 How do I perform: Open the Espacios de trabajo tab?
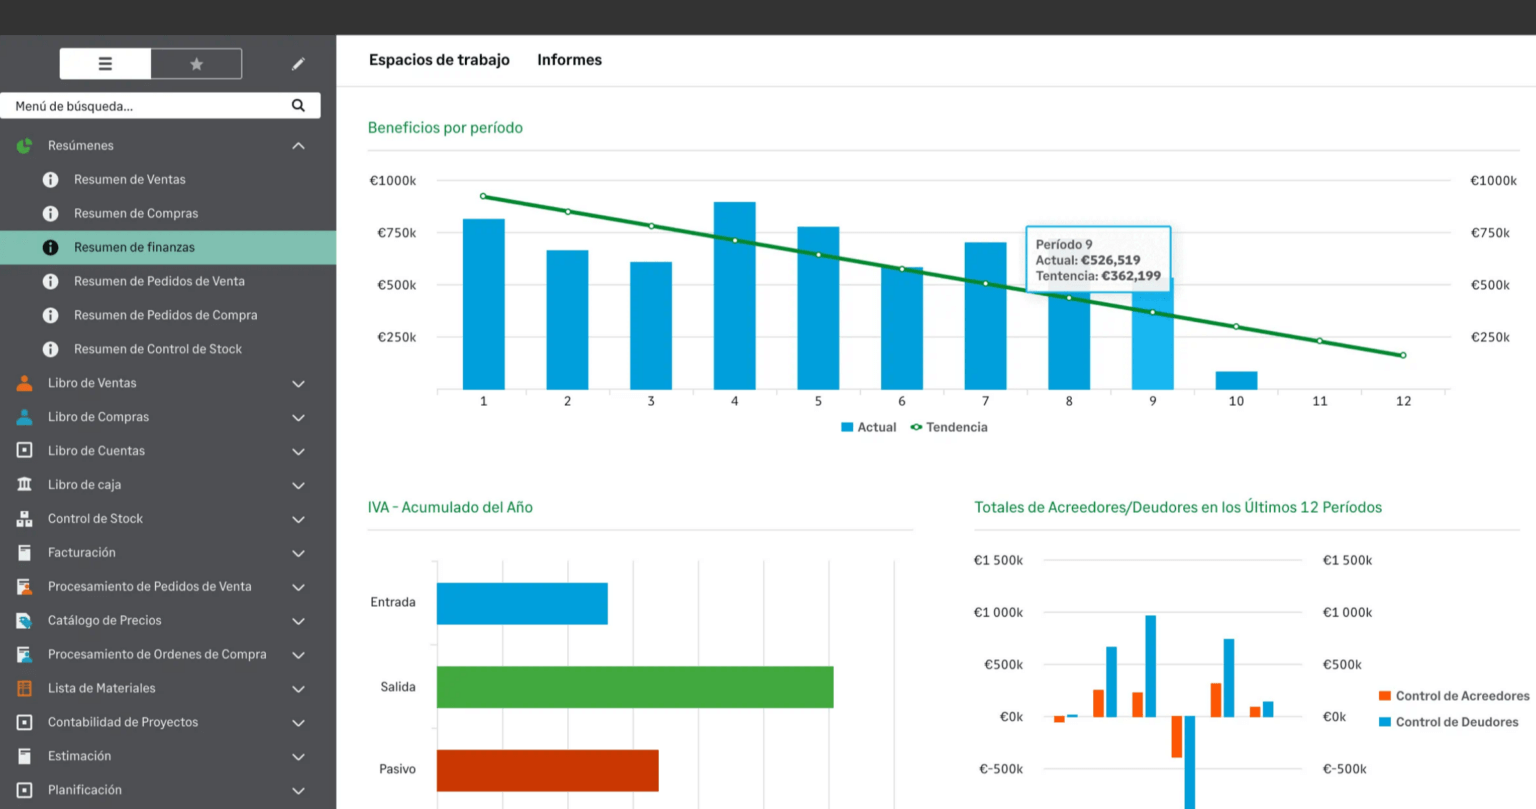coord(439,60)
